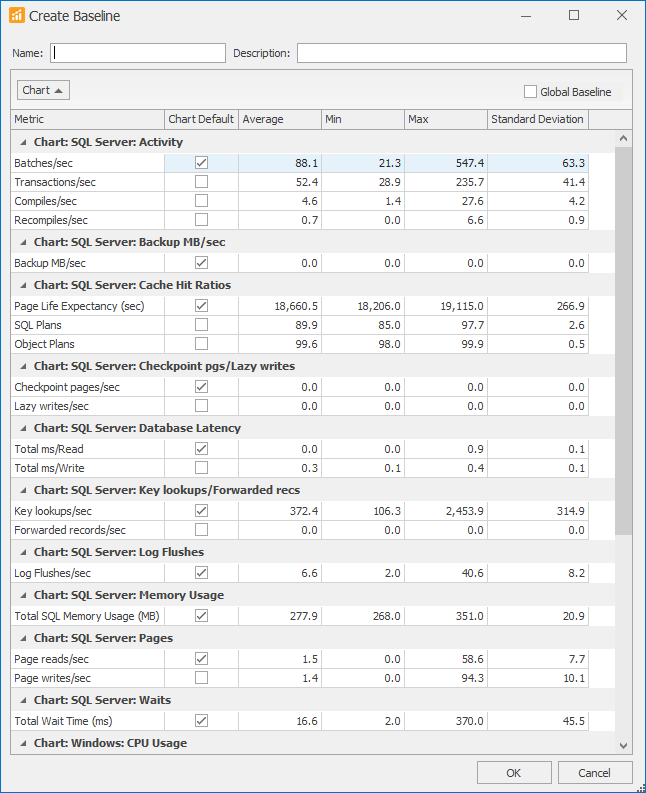646x793 pixels.
Task: Uncheck Chart Default for Page reads/sec
Action: coord(201,658)
